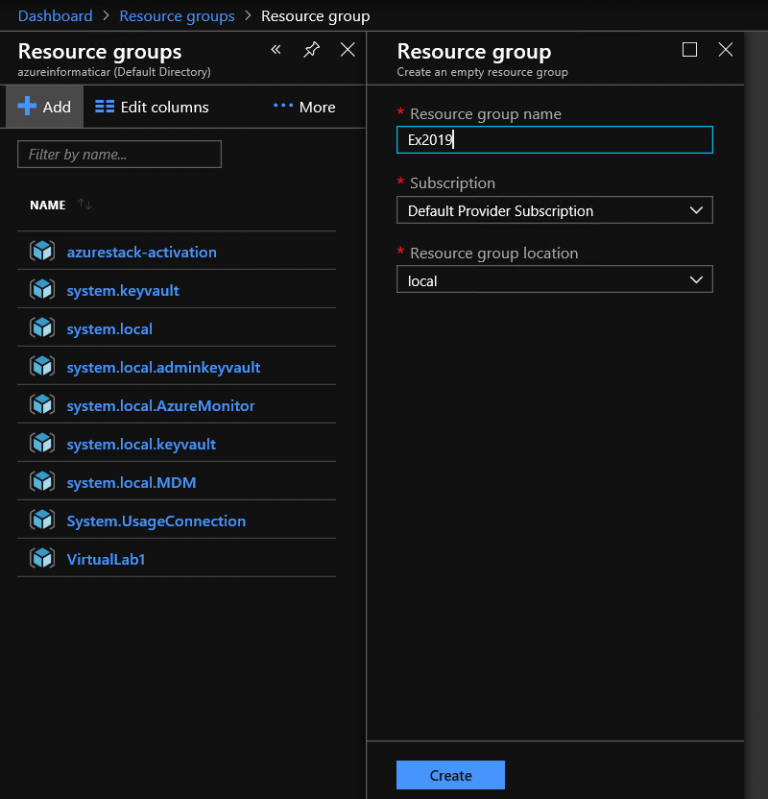Viewport: 768px width, 799px height.
Task: Maximize the Resource group blade
Action: 689,50
